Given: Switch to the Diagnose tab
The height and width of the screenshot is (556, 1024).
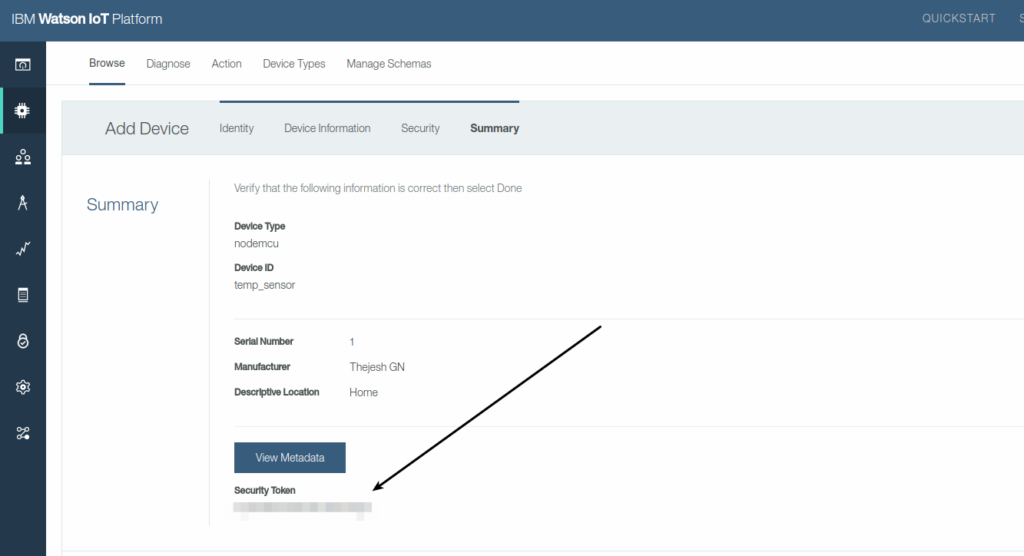Looking at the screenshot, I should pos(168,63).
